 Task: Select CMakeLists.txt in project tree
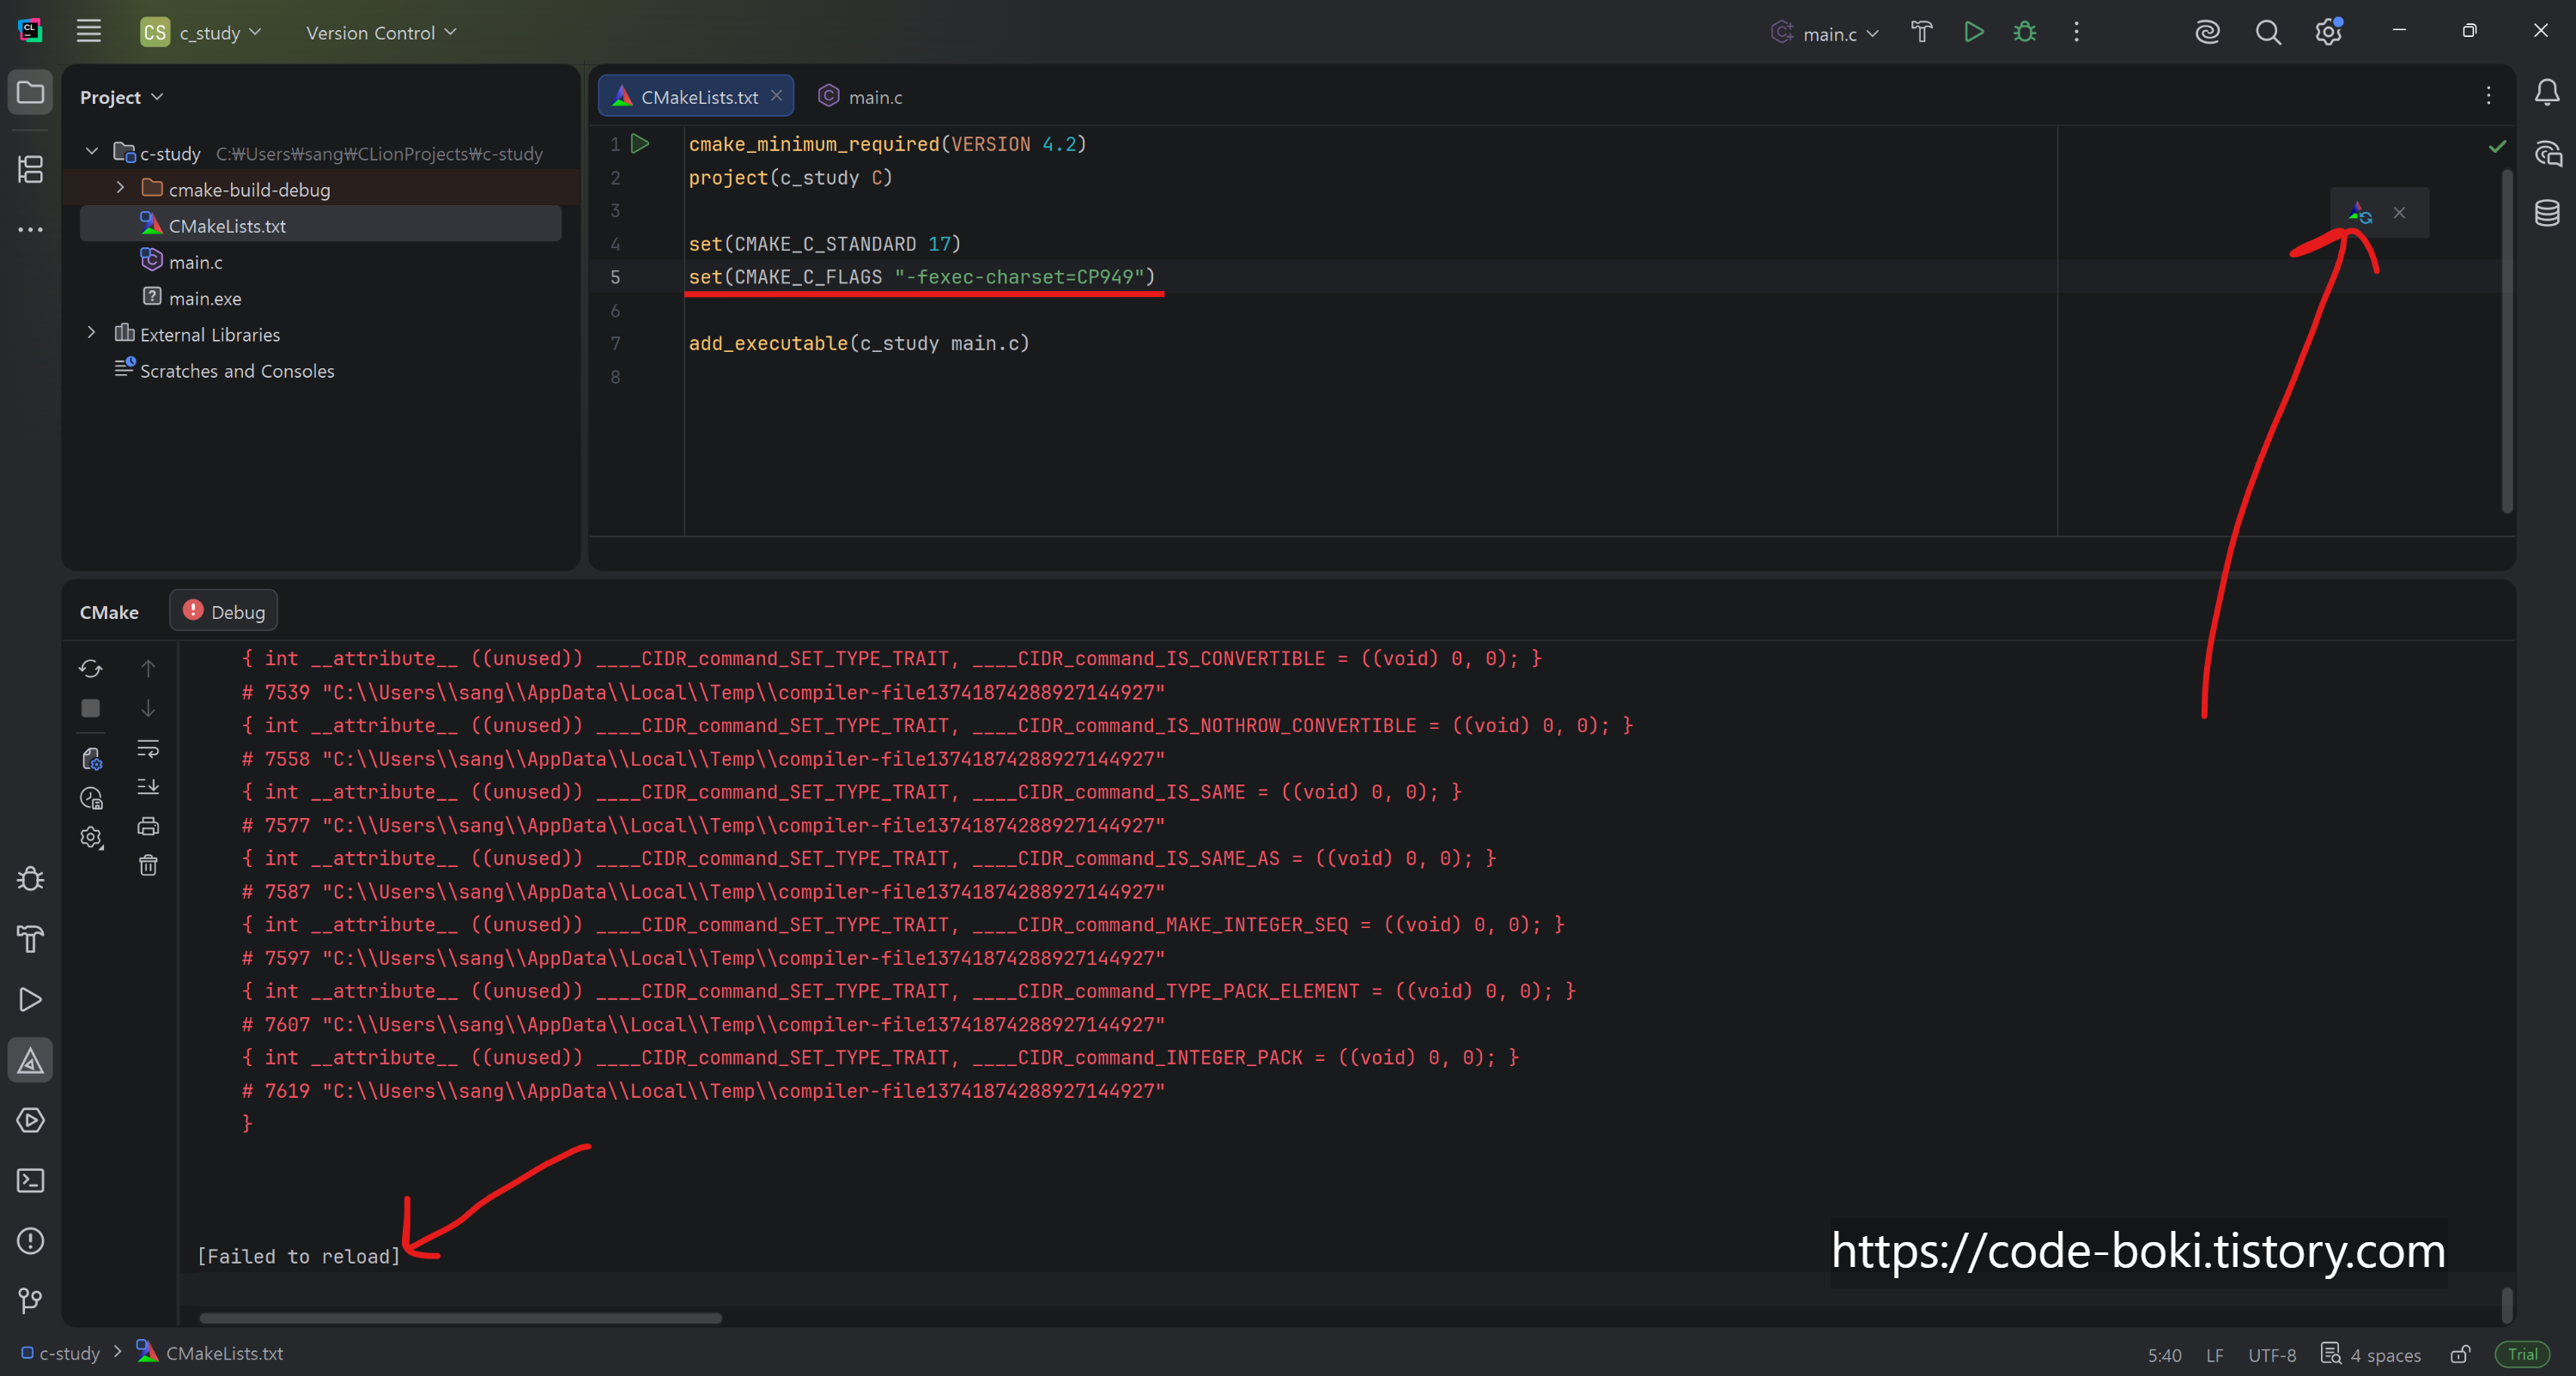point(320,225)
